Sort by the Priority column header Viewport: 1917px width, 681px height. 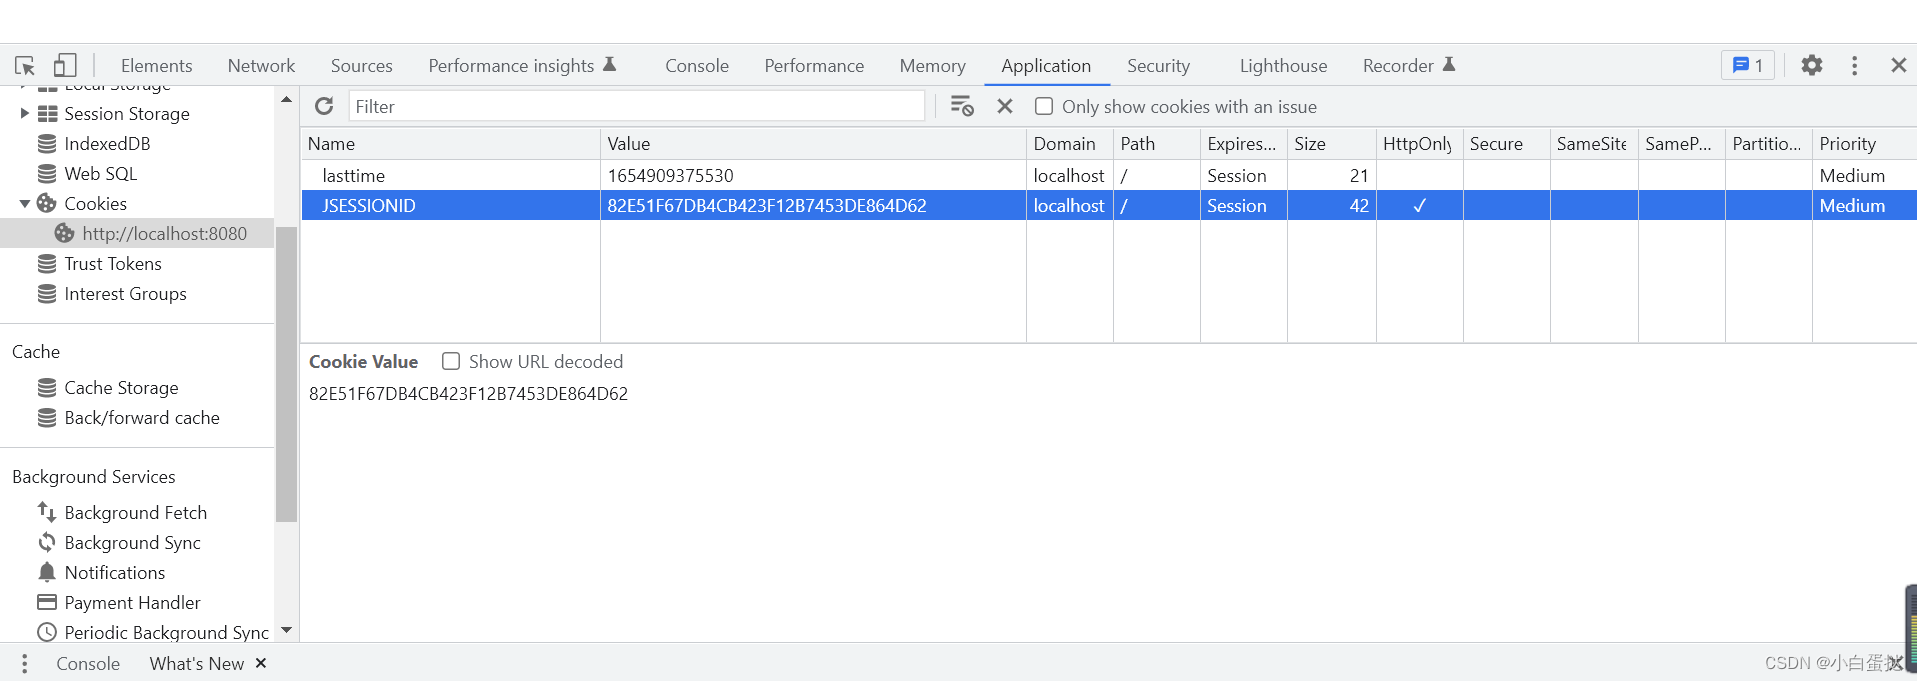coord(1864,143)
